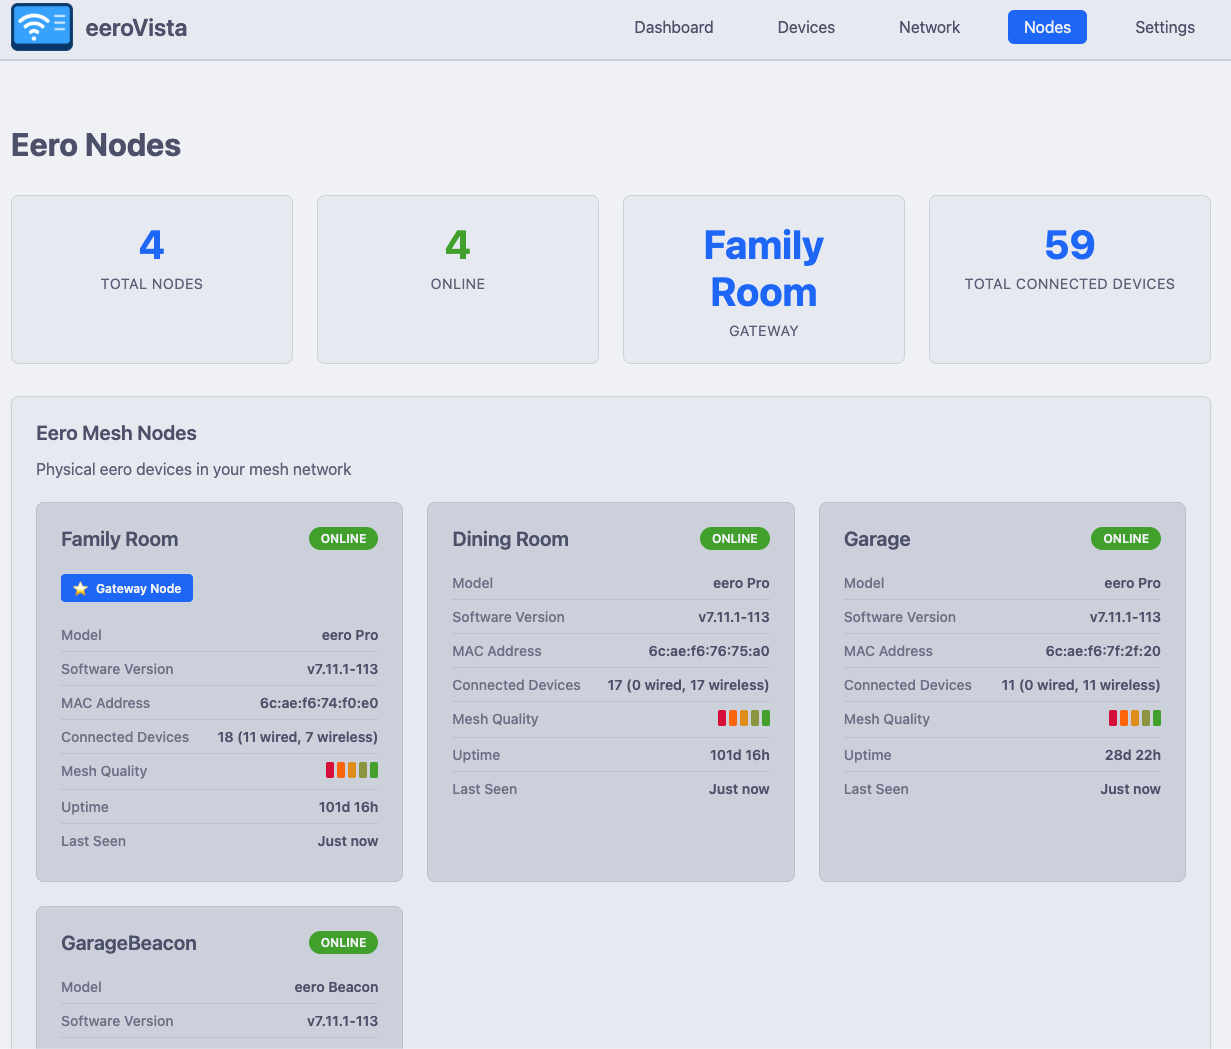Open the GarageBeacon node card title
The image size is (1231, 1049).
tap(129, 943)
